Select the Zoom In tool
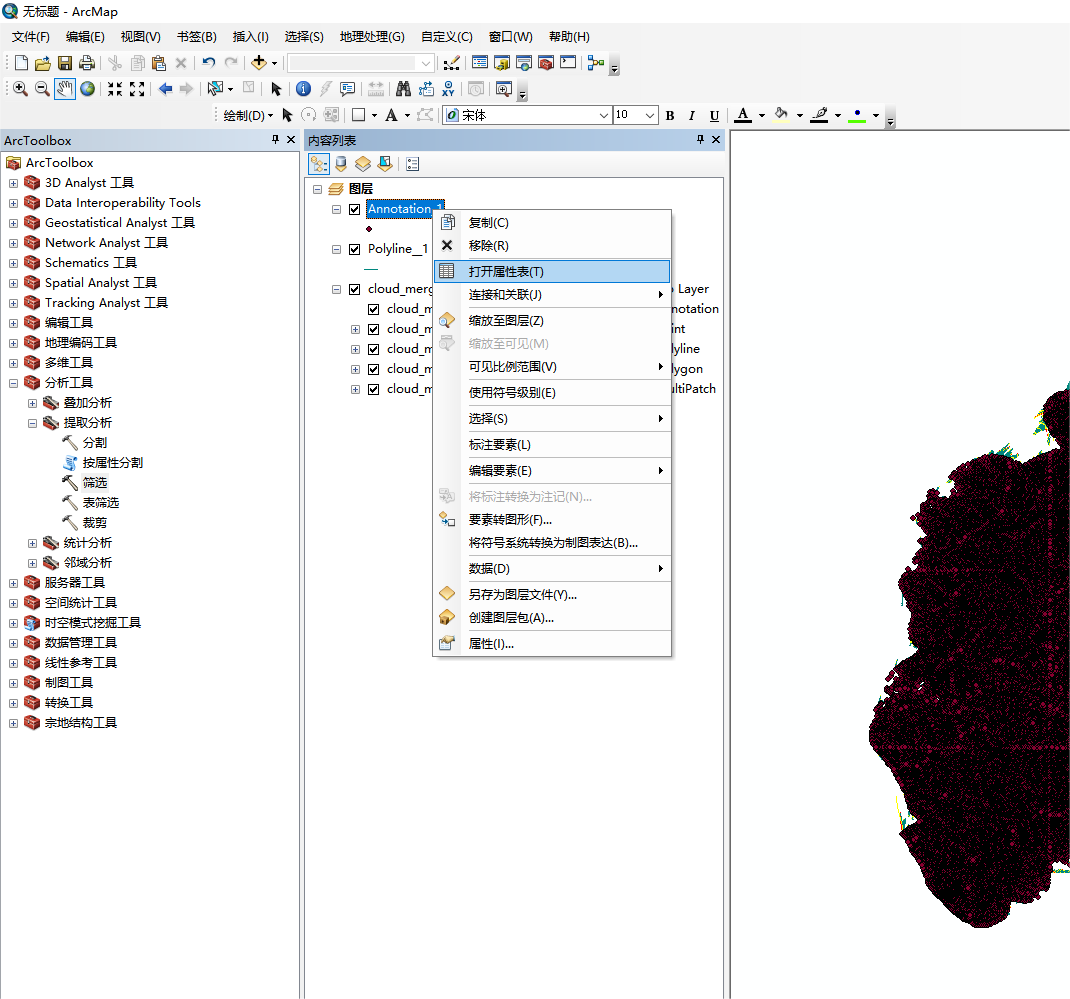Viewport: 1070px width, 999px height. pos(20,89)
